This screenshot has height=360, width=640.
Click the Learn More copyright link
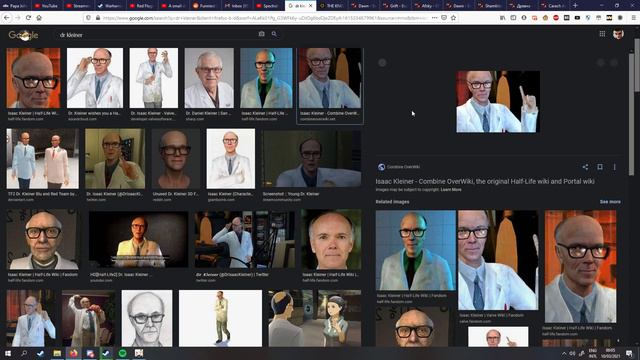[451, 190]
